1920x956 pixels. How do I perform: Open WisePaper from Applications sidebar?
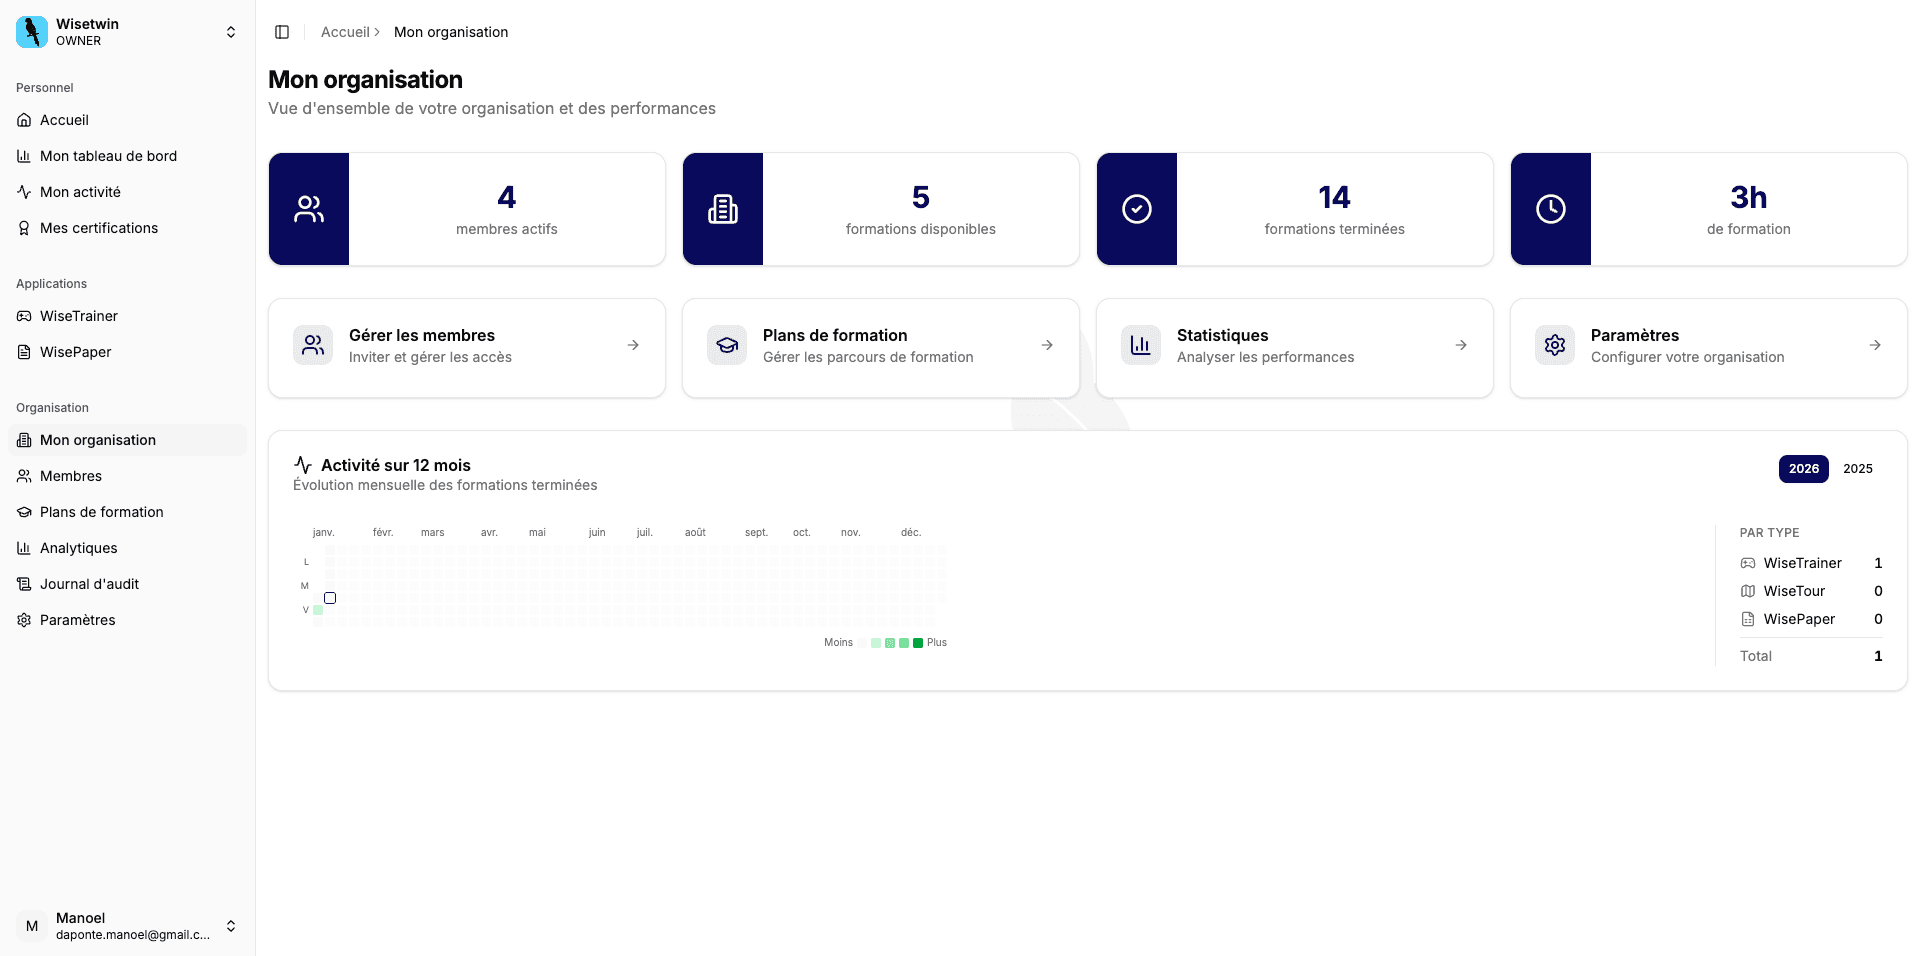tap(76, 351)
